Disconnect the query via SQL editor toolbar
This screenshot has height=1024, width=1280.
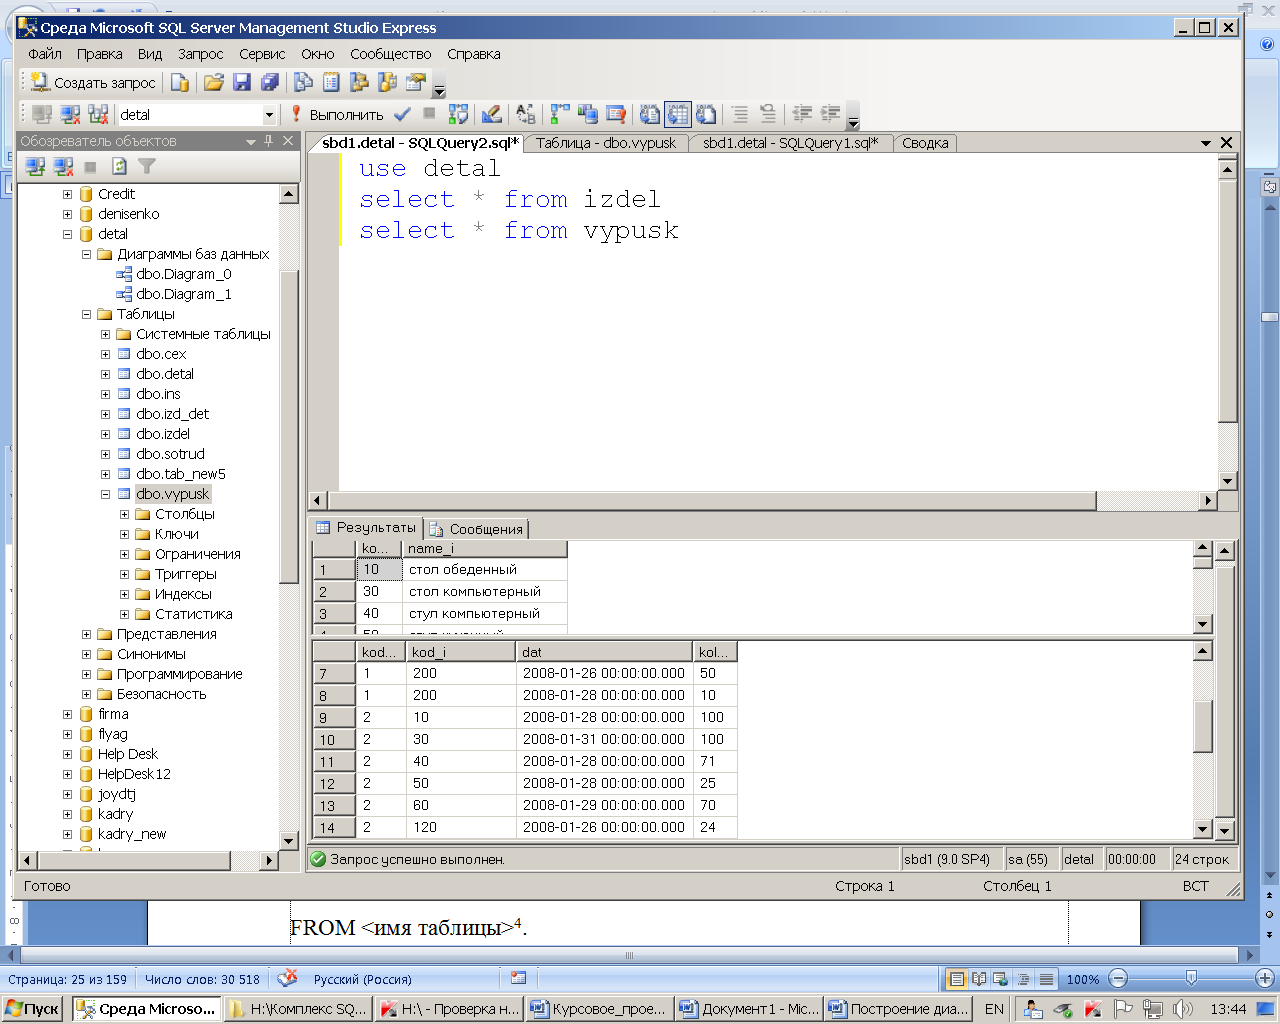pos(70,114)
